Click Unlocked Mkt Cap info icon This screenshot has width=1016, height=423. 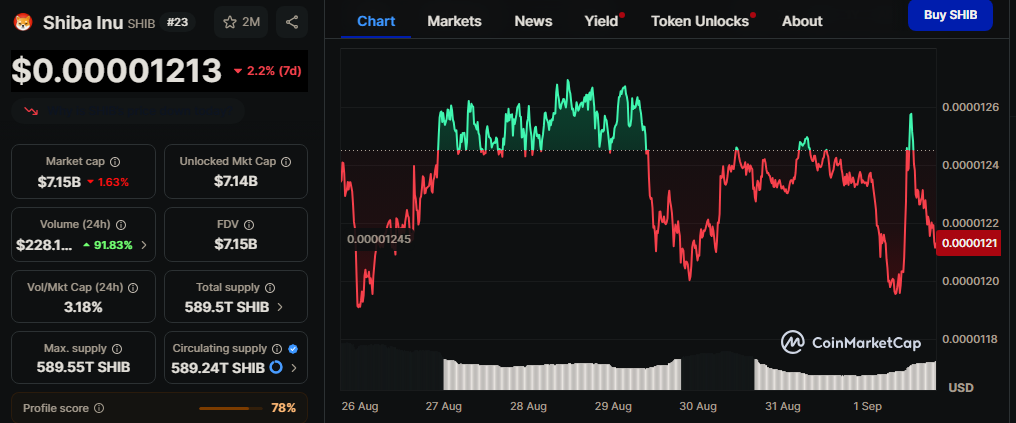[286, 161]
